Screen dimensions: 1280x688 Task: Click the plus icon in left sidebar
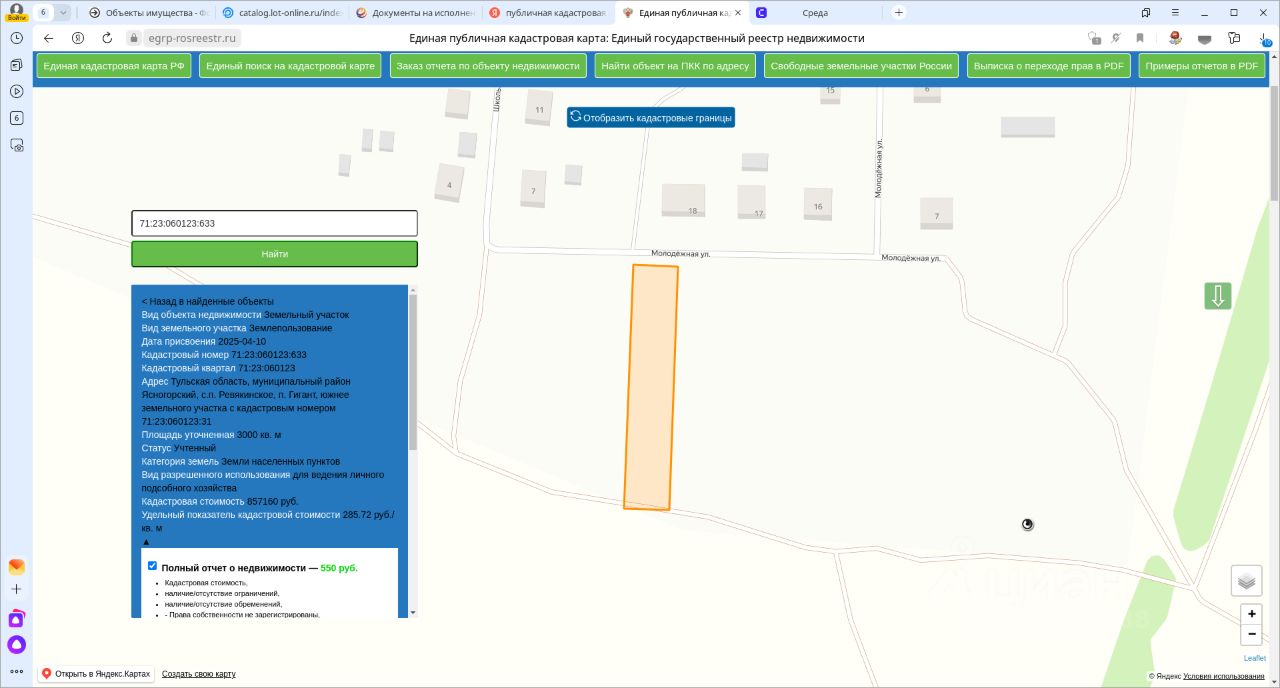point(16,590)
